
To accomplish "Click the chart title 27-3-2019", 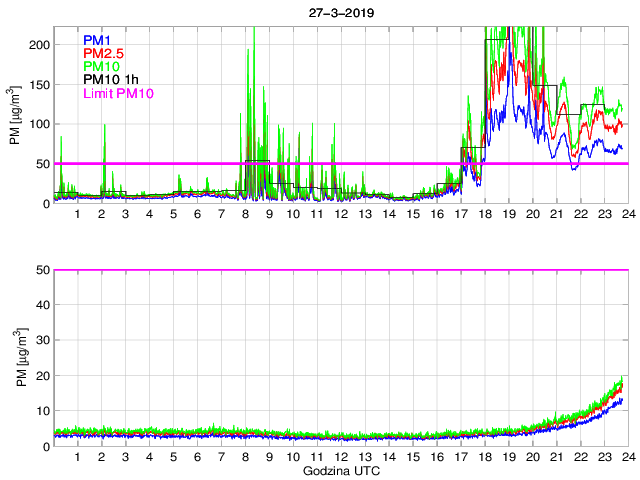I will (340, 14).
